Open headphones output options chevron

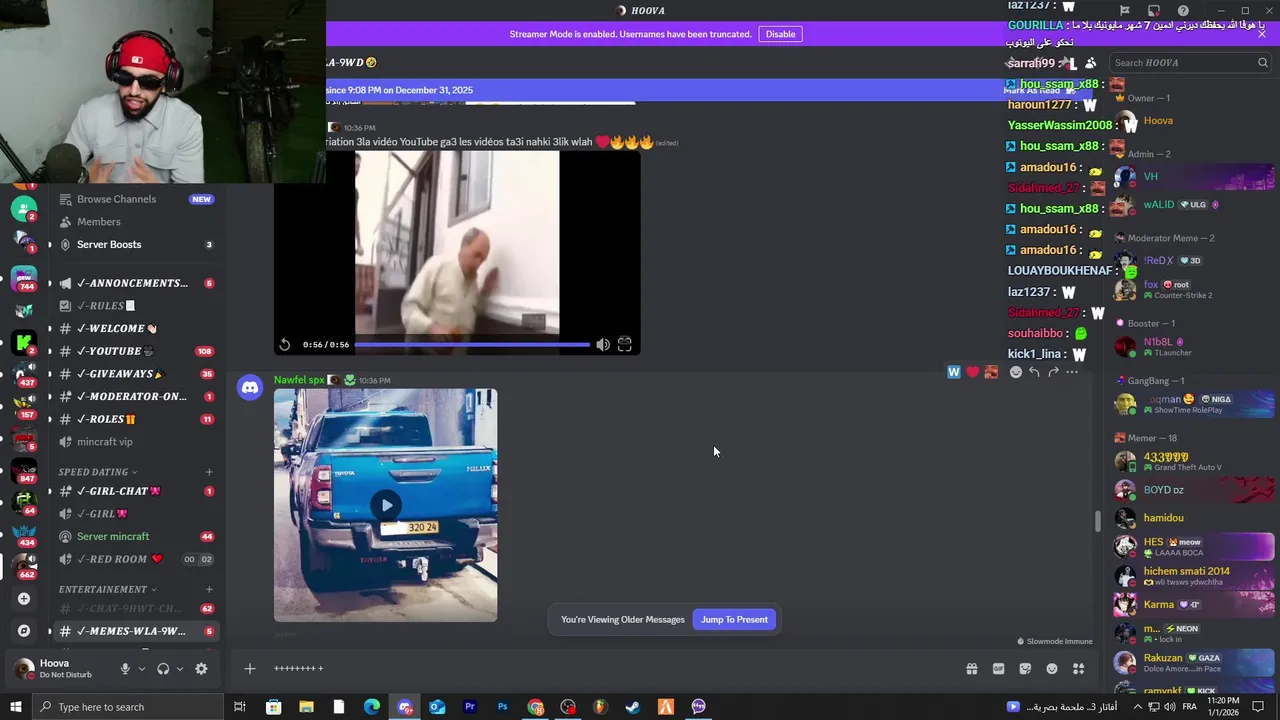tap(179, 669)
